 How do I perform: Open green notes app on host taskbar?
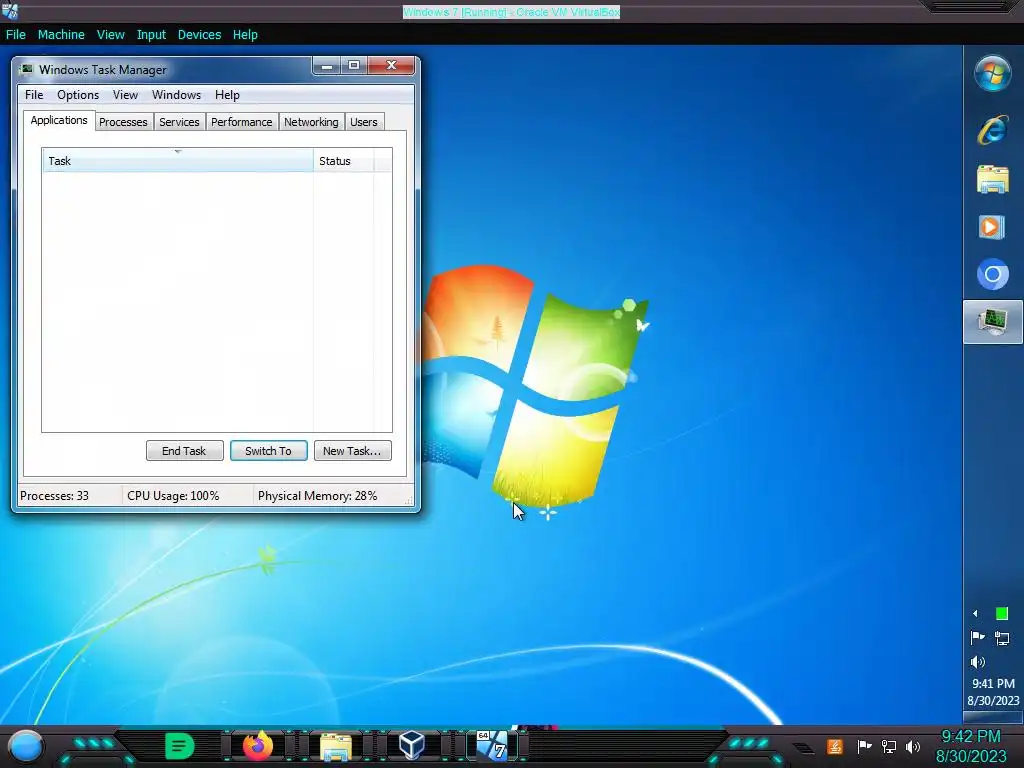click(180, 746)
